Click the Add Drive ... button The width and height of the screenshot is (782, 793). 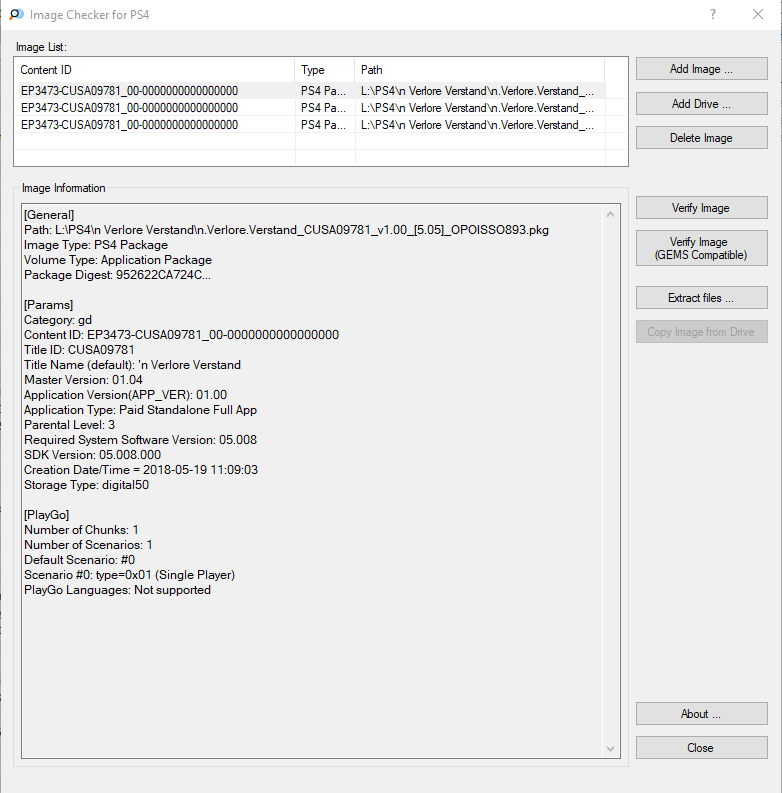coord(702,104)
